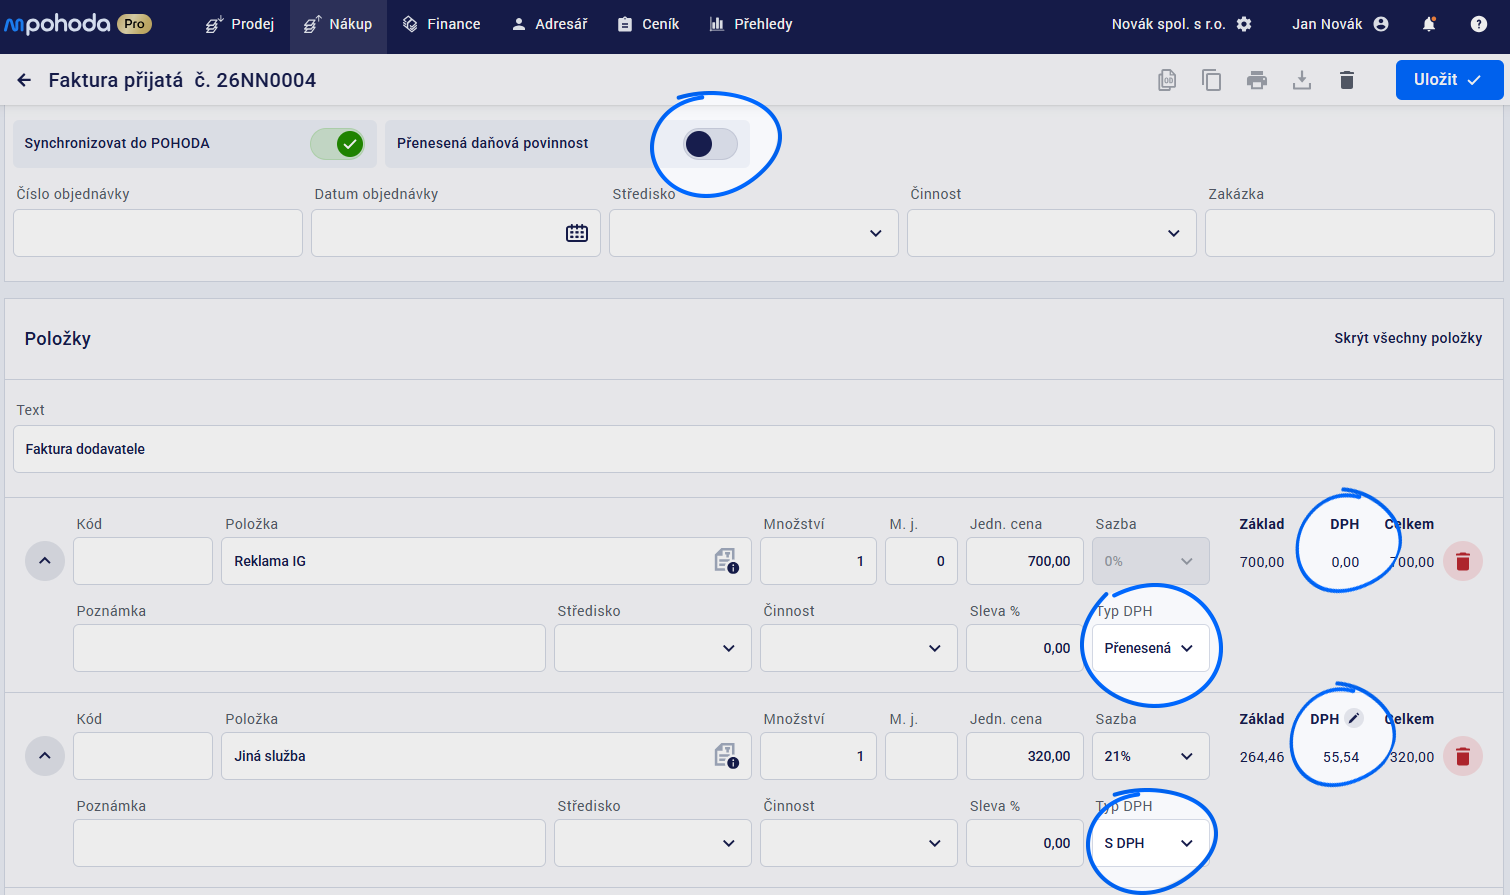This screenshot has height=895, width=1510.
Task: Focus the Číslo objednávky field
Action: pyautogui.click(x=158, y=233)
